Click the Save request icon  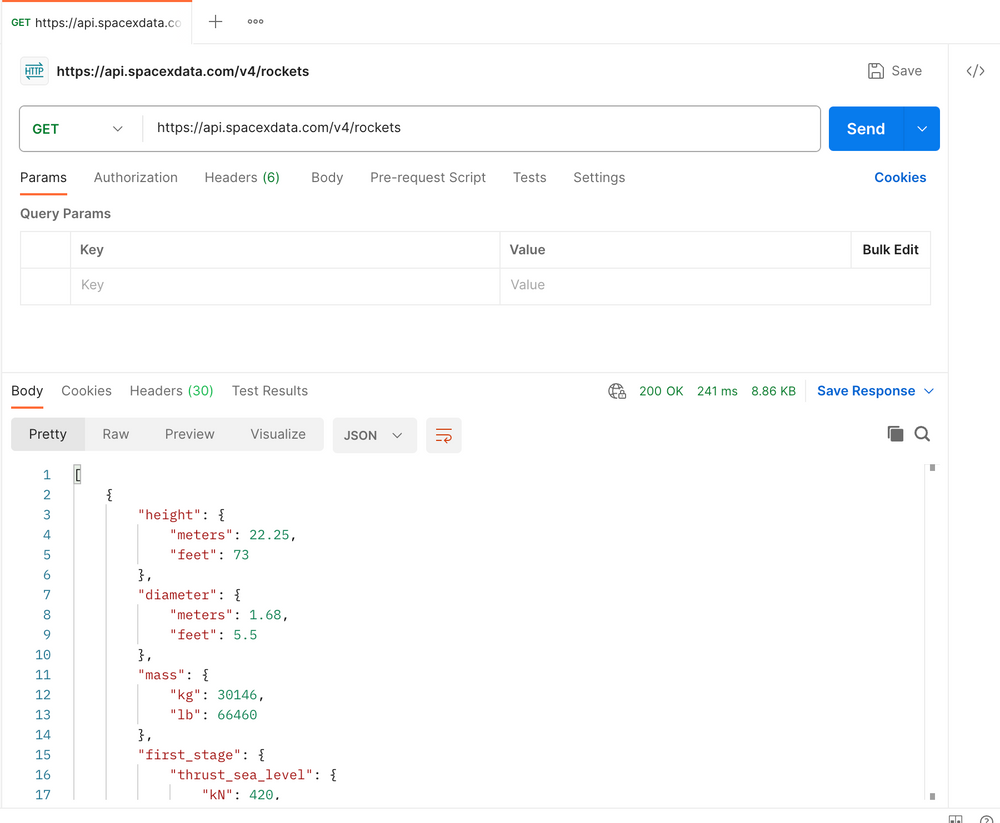893,70
